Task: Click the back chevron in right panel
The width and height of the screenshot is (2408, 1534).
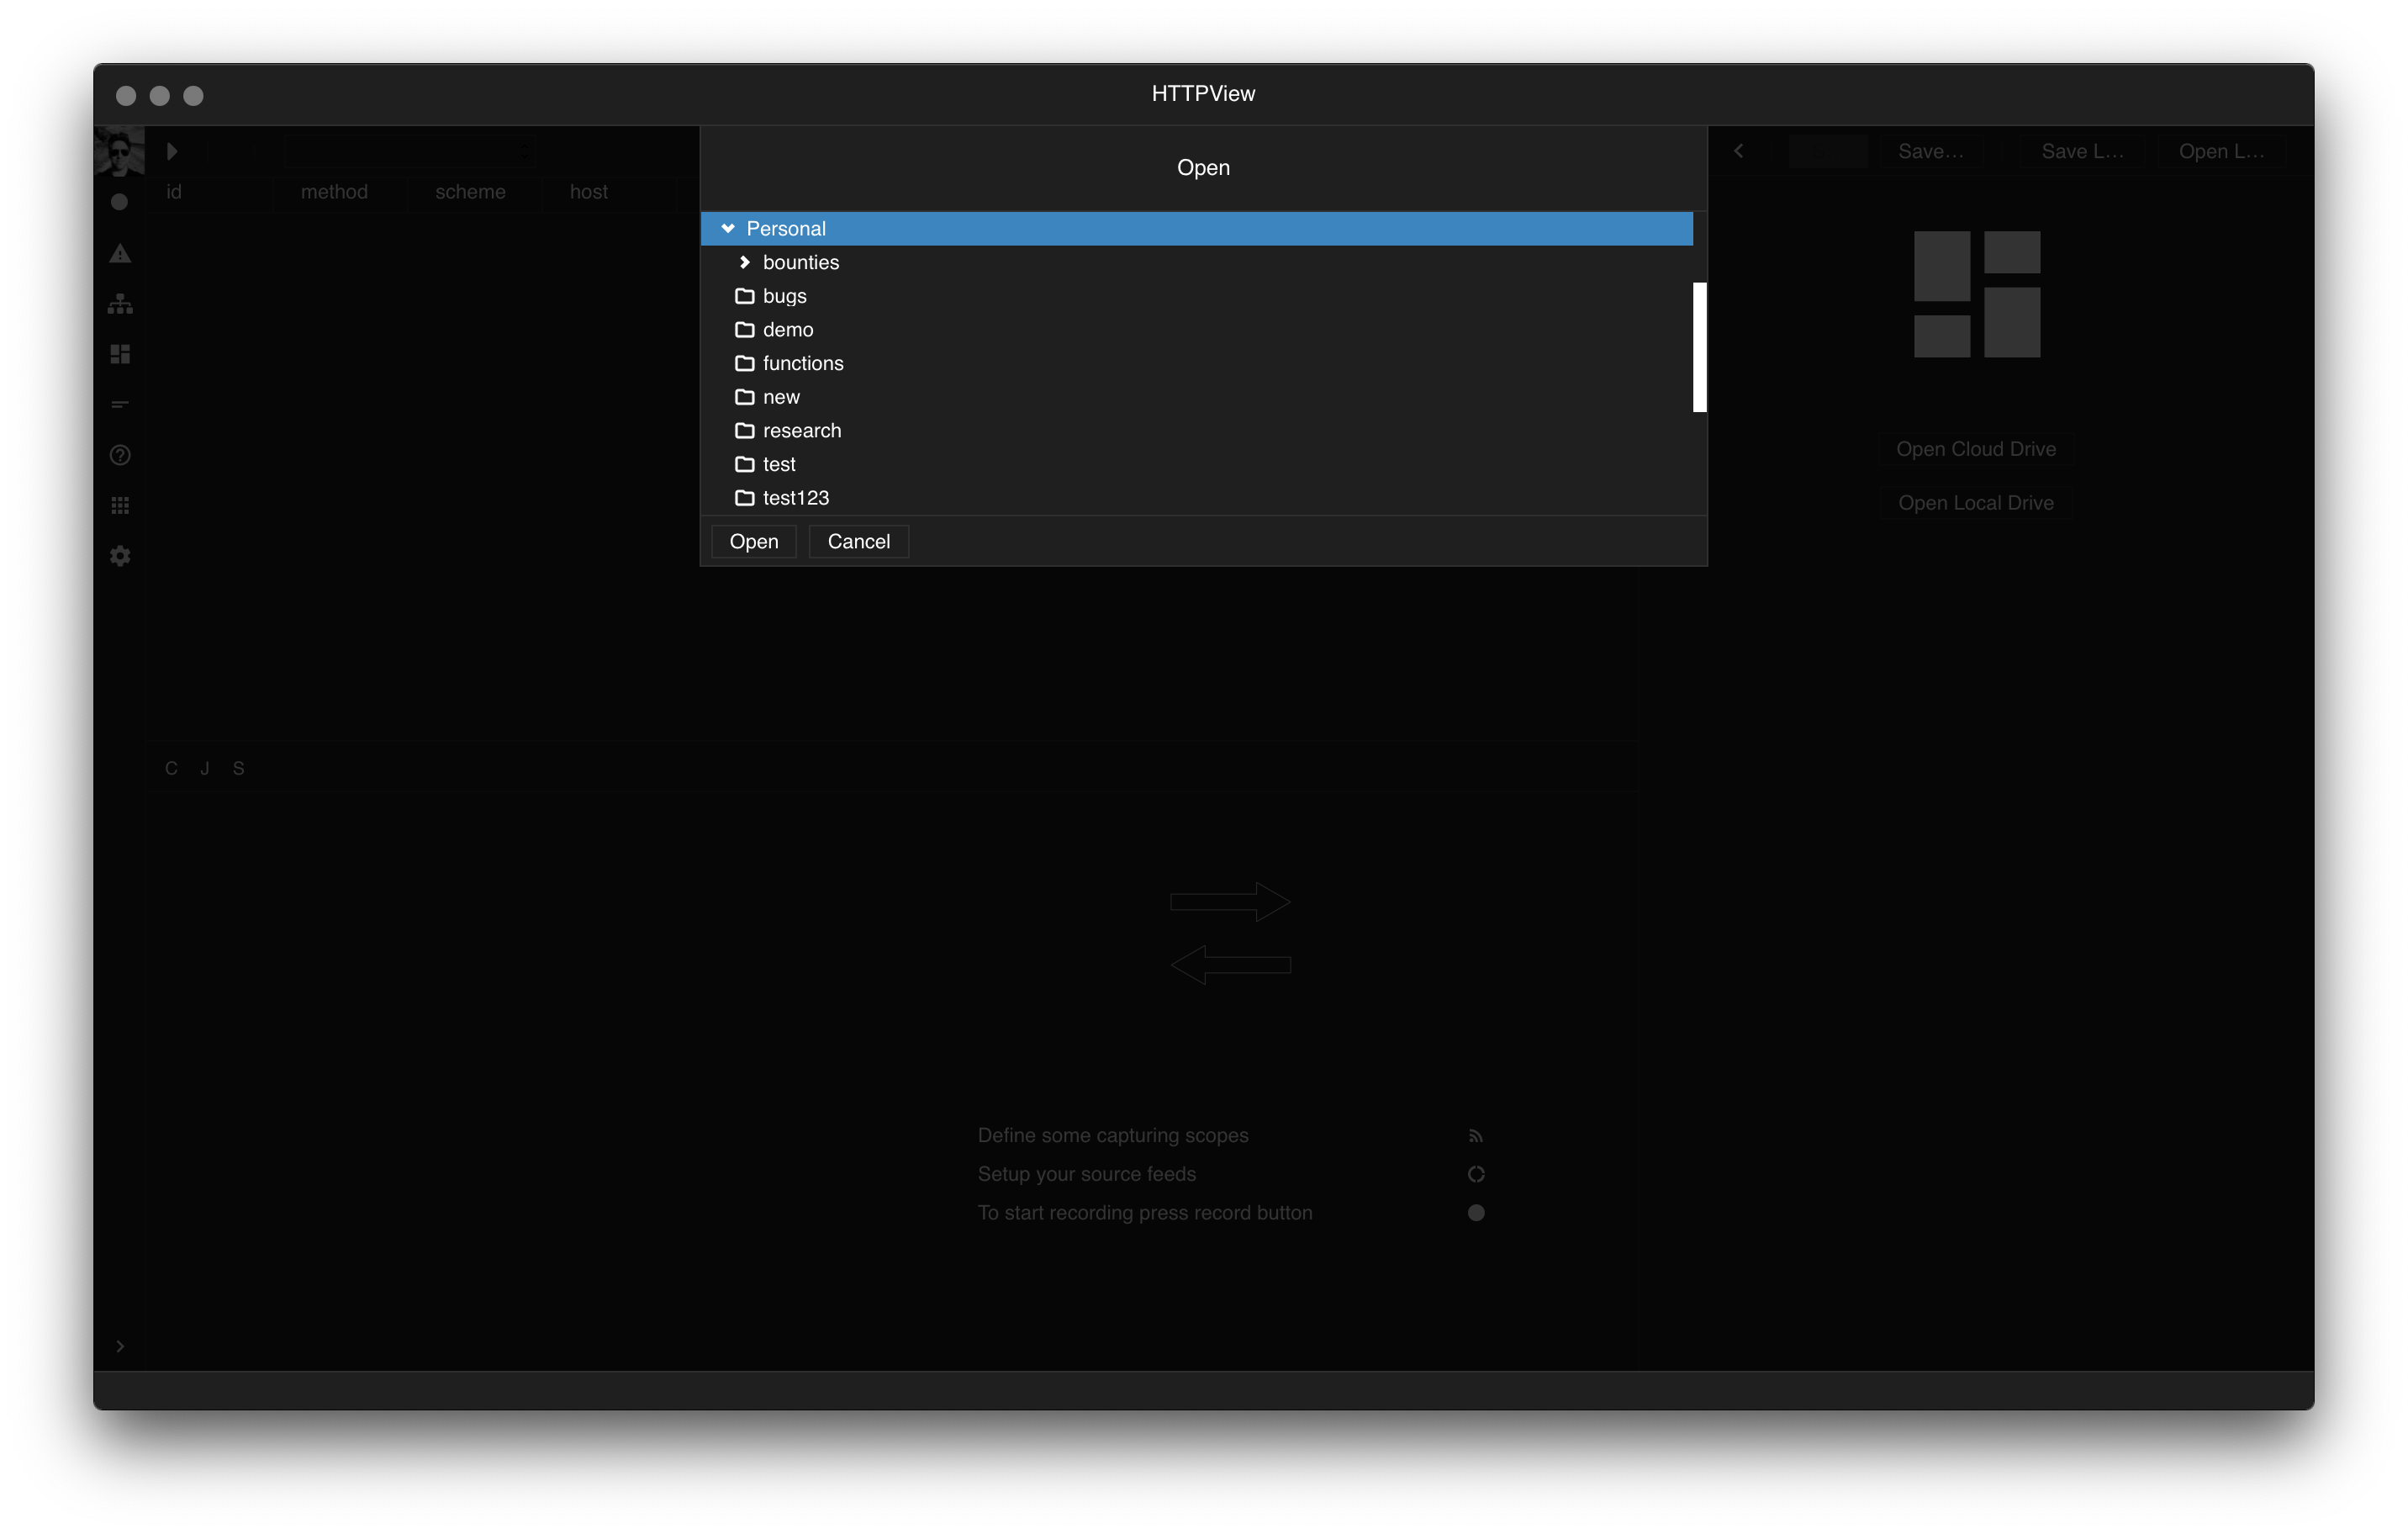Action: 1739,151
